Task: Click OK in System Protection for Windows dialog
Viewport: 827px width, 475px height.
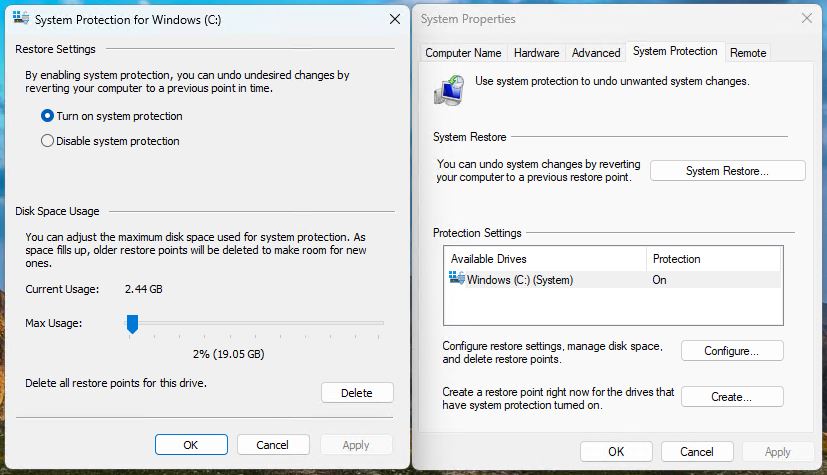Action: click(x=191, y=444)
